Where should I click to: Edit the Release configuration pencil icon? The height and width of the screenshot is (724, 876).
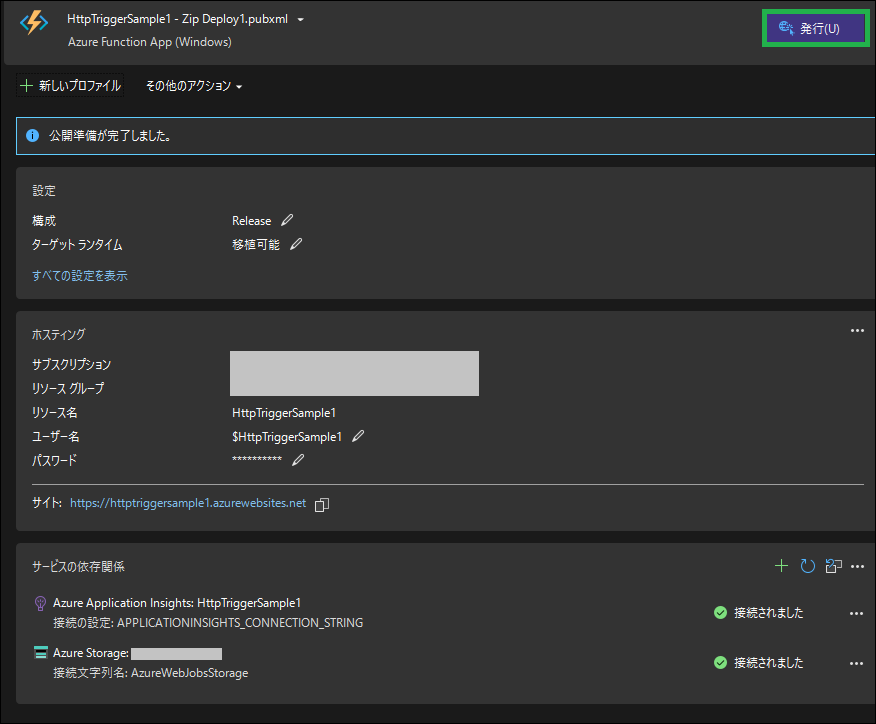point(288,220)
